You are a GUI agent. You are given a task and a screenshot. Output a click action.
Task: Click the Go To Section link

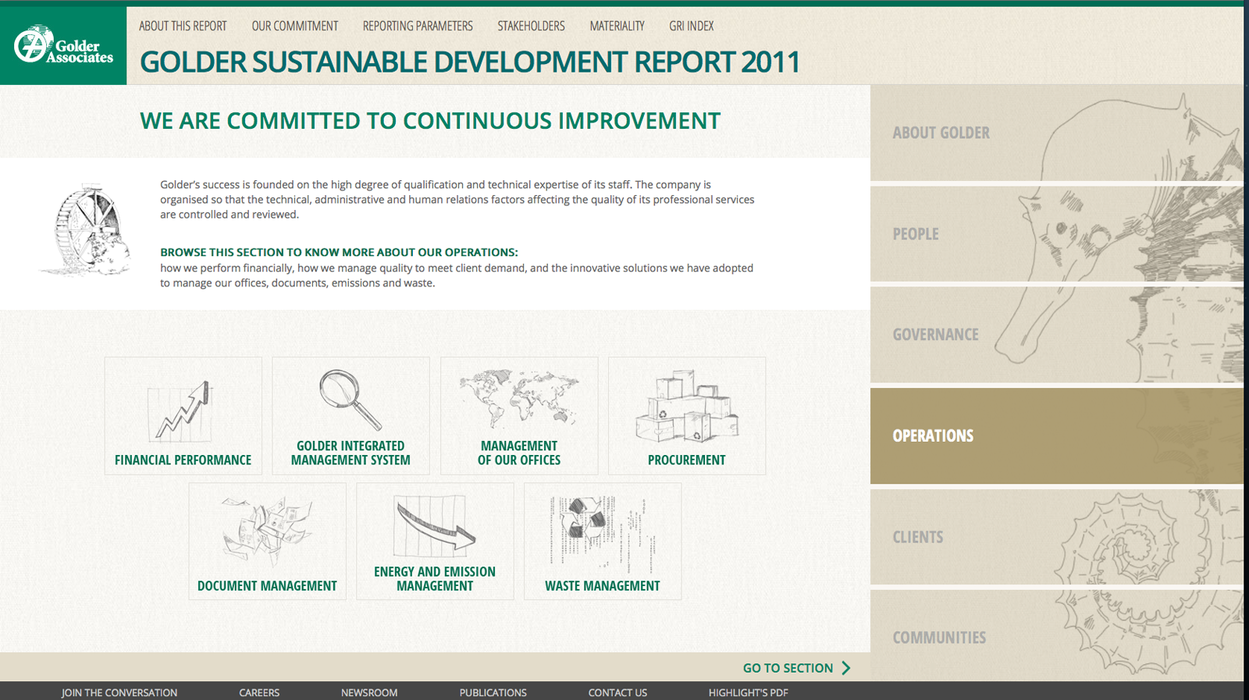(x=787, y=668)
